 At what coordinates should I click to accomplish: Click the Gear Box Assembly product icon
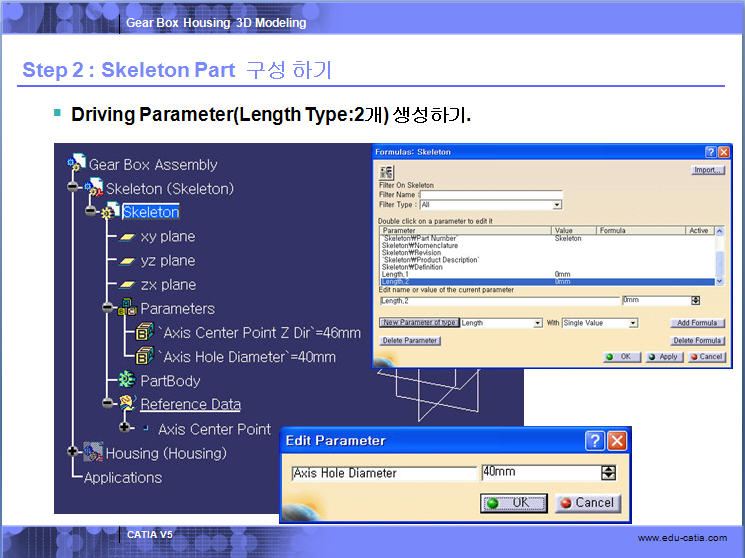(76, 164)
